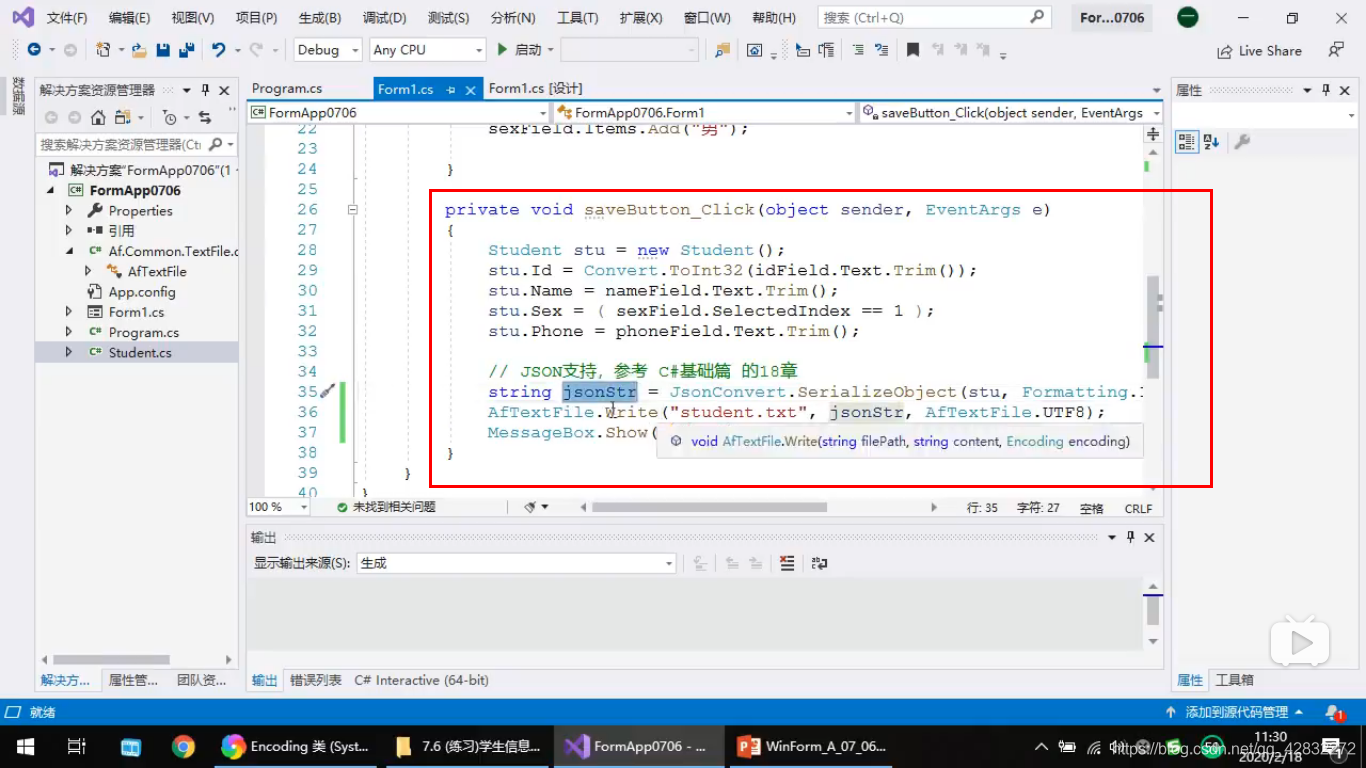
Task: Undo the last edit via the toolbar arrow
Action: [218, 50]
